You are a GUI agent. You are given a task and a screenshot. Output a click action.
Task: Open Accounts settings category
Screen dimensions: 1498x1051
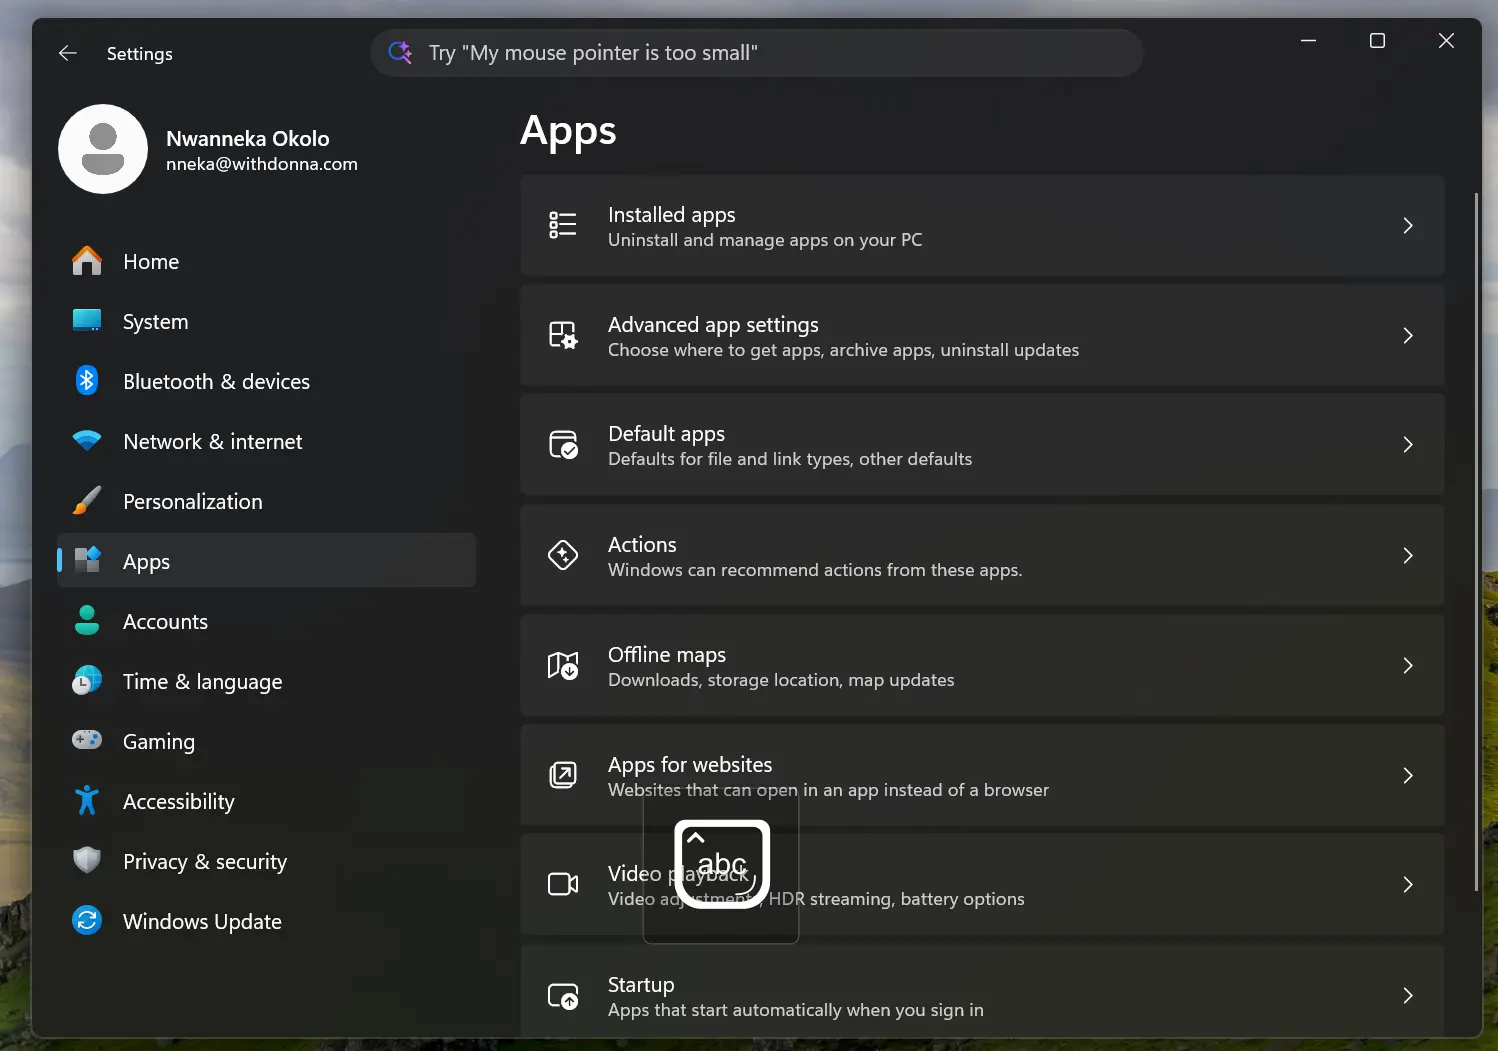click(x=266, y=621)
